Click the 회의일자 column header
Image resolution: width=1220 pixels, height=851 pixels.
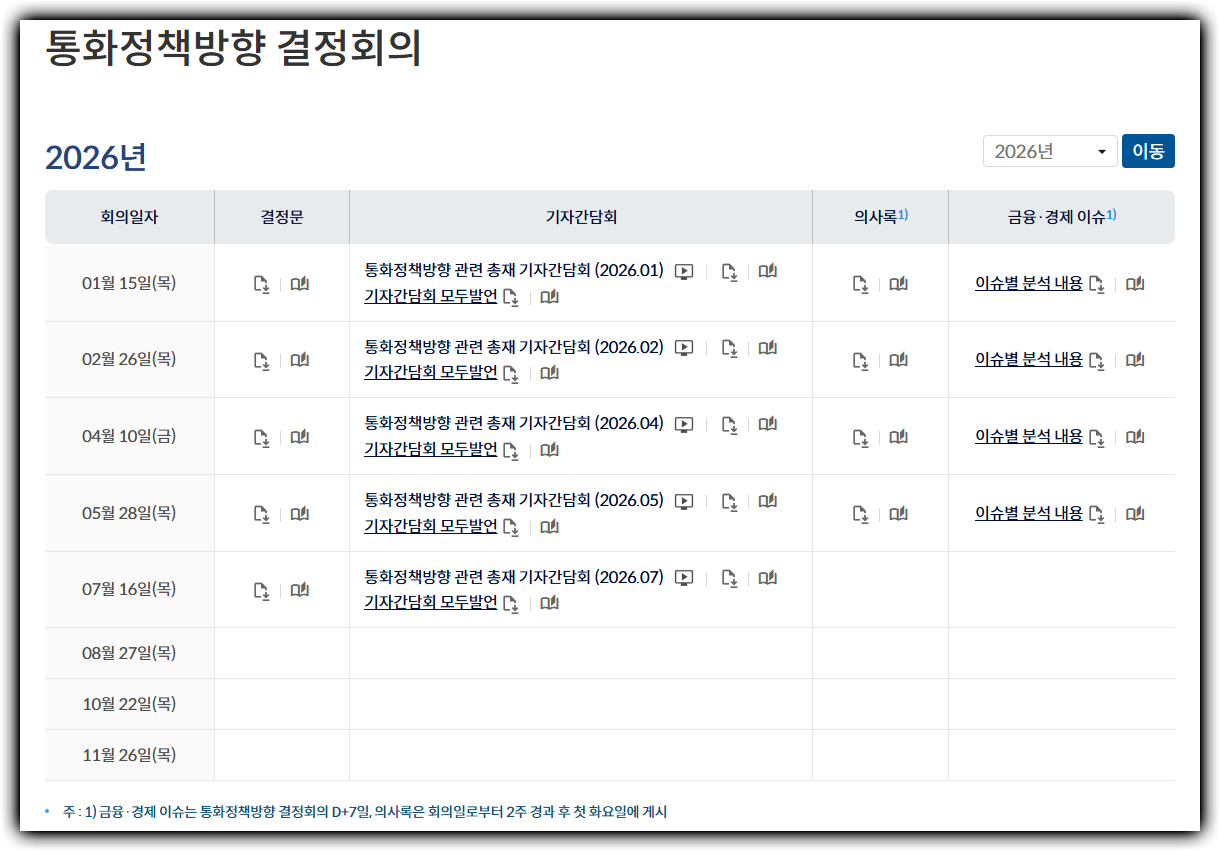pos(129,217)
